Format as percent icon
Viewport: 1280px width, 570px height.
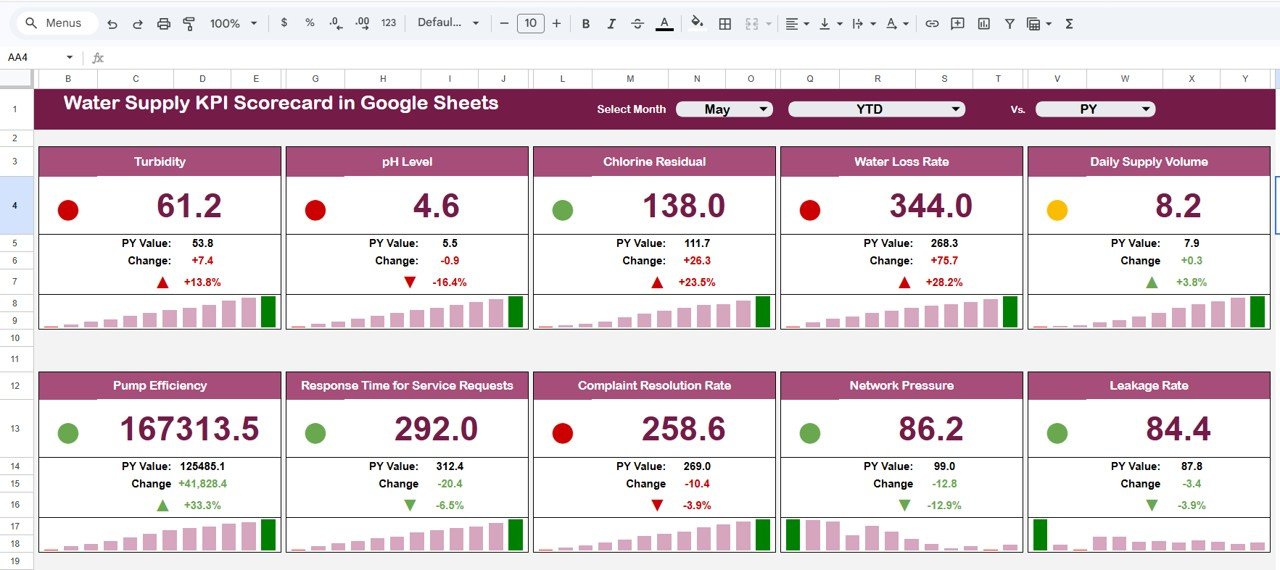click(x=310, y=23)
